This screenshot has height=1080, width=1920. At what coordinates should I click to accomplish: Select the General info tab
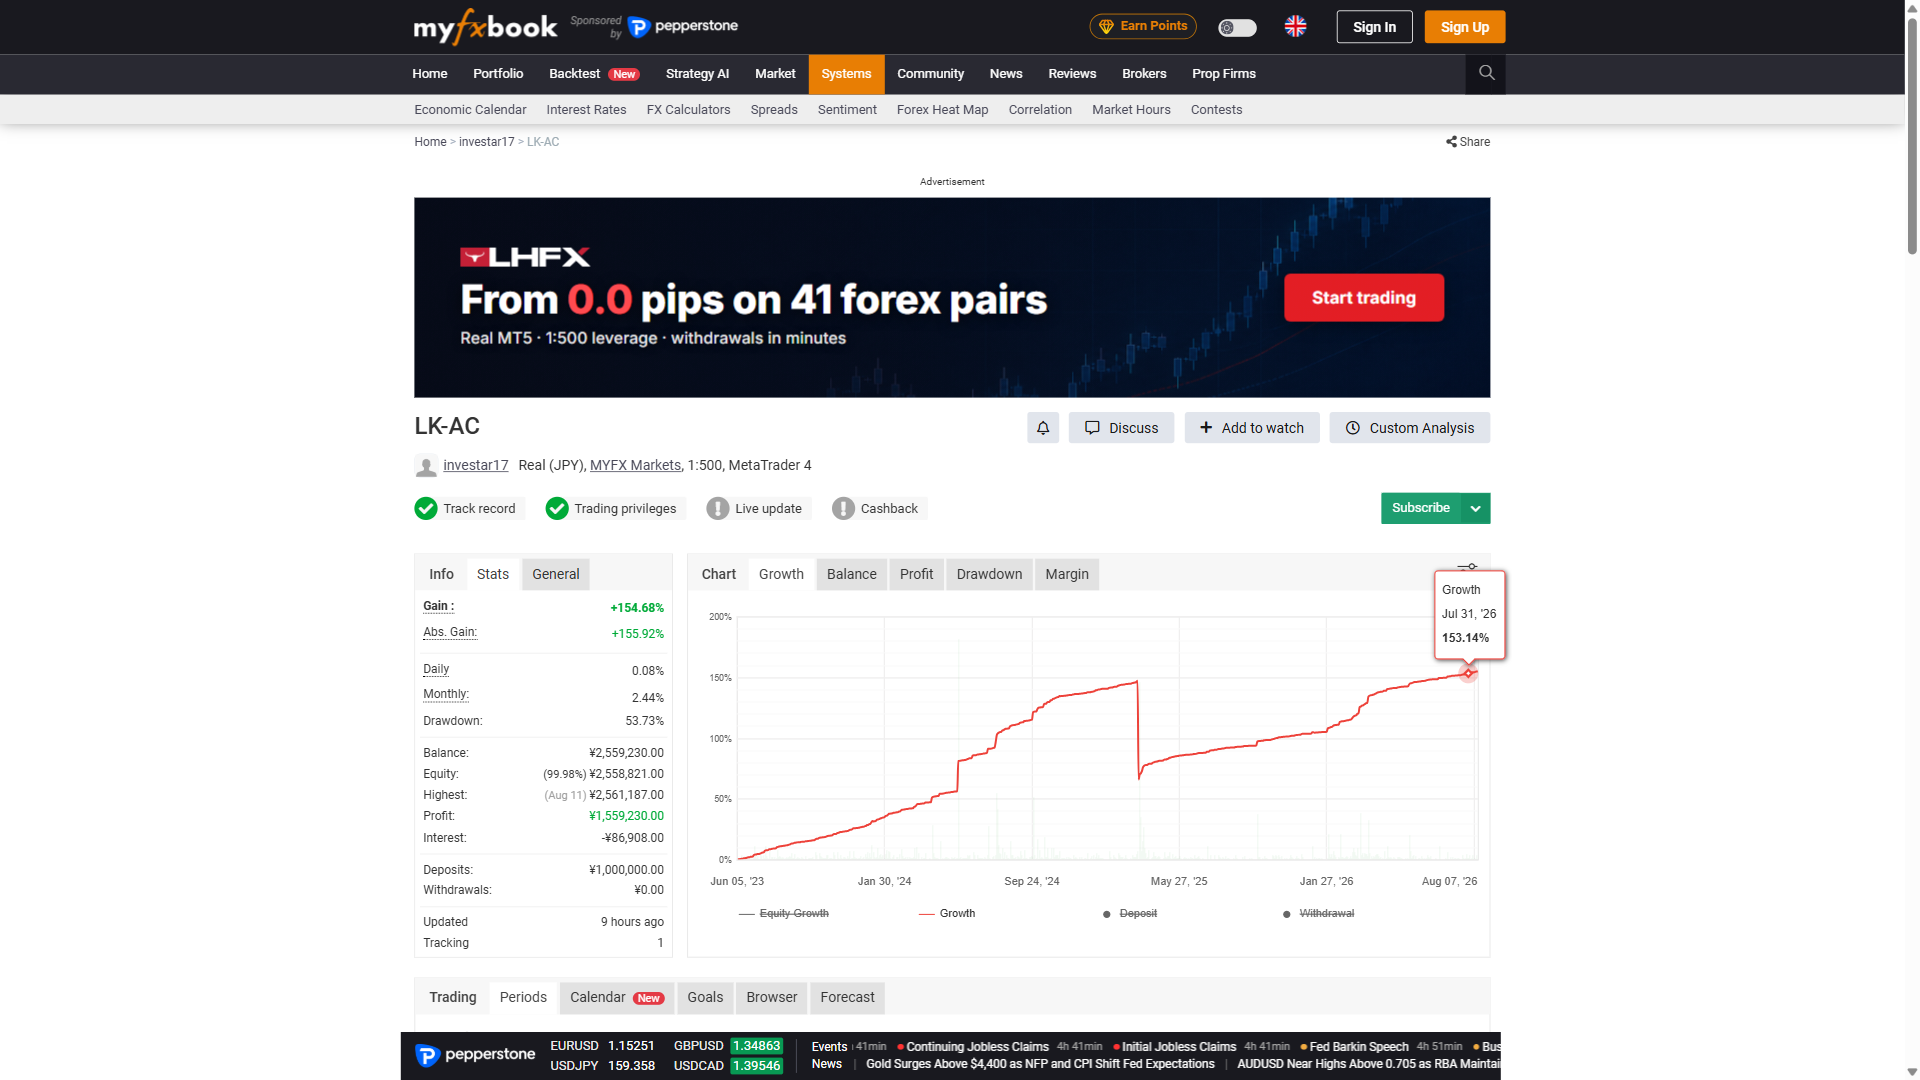tap(556, 575)
